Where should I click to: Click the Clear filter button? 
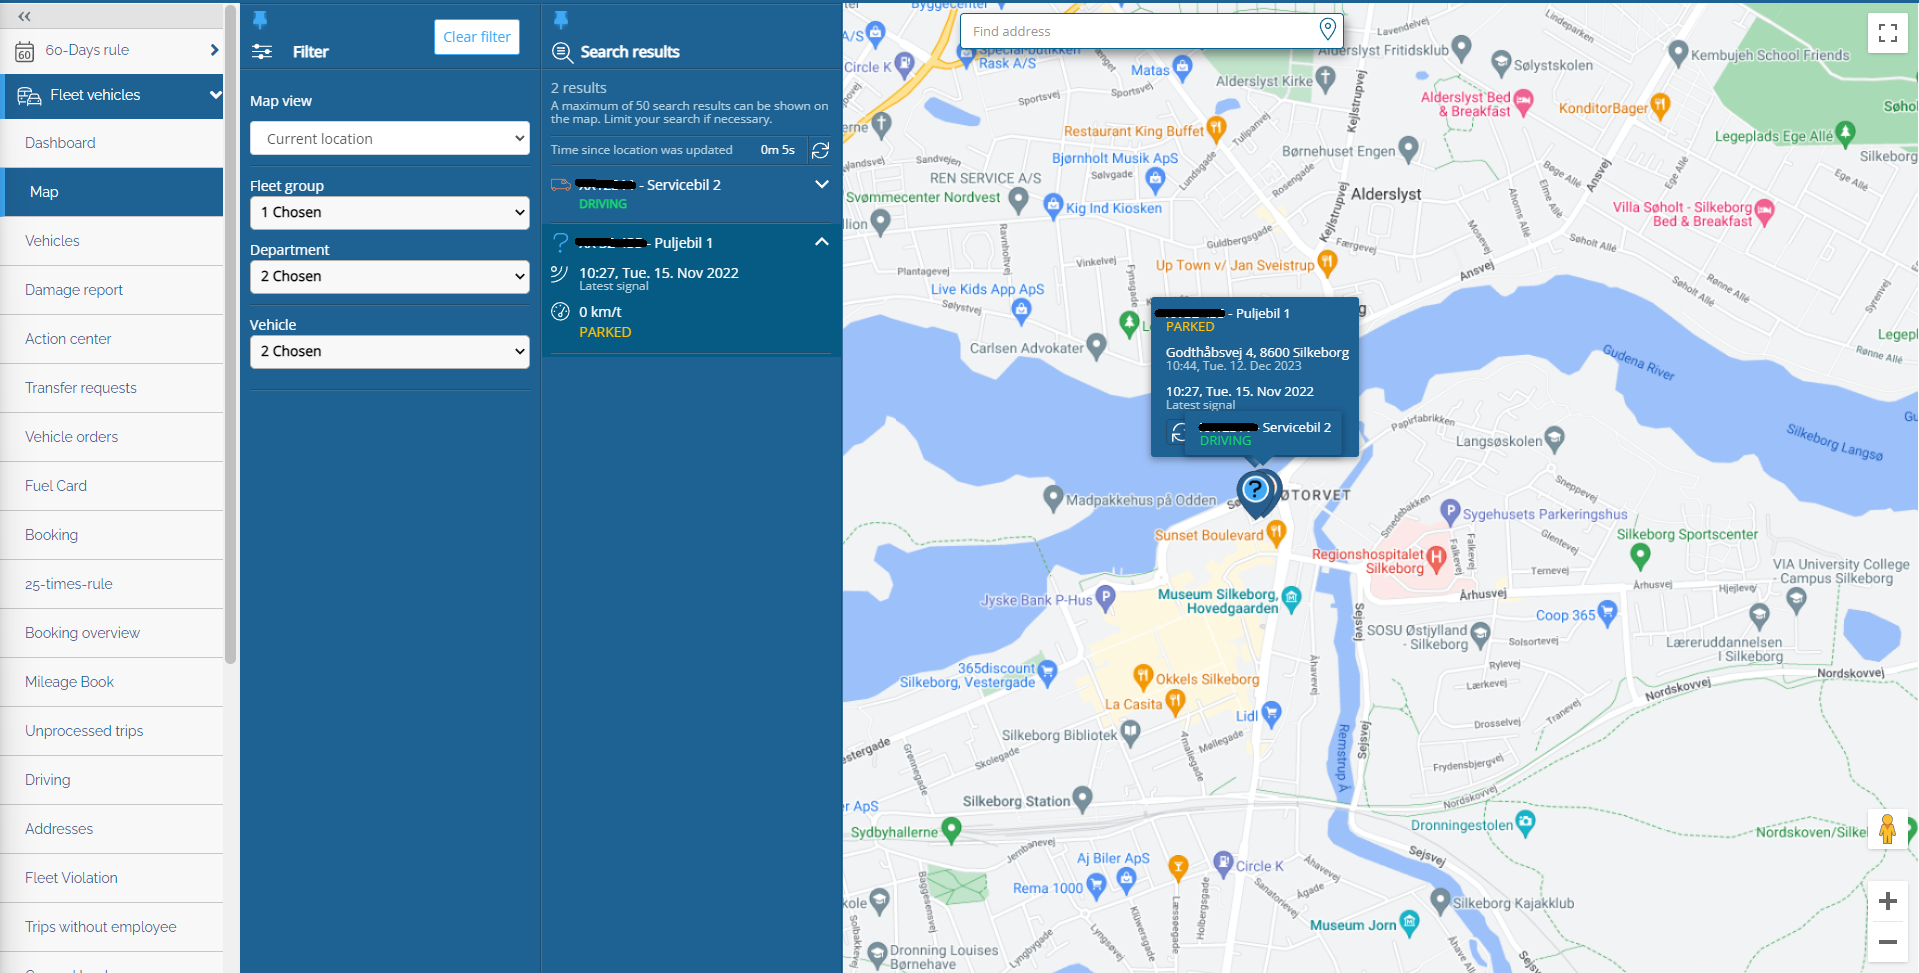click(x=477, y=37)
